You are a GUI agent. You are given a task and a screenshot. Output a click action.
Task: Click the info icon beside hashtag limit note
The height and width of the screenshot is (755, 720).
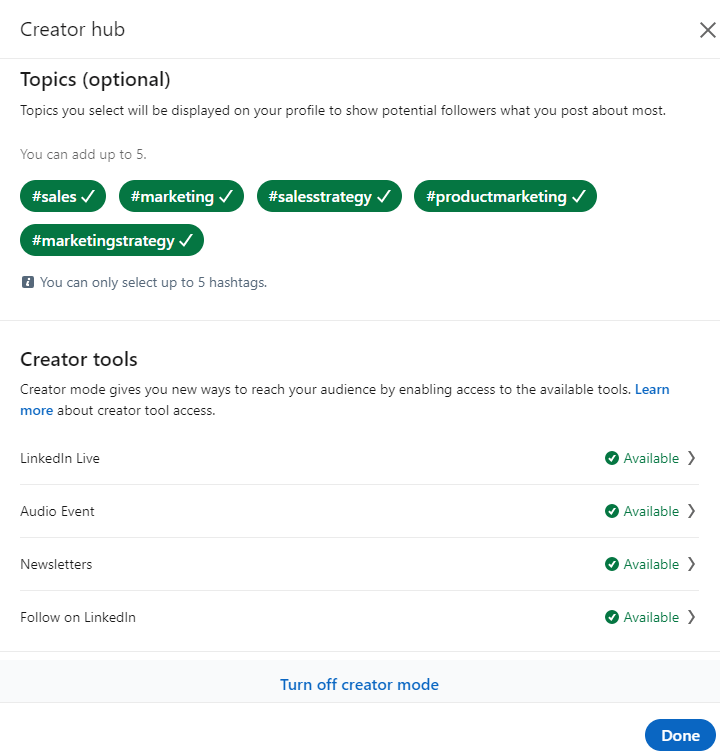point(27,283)
